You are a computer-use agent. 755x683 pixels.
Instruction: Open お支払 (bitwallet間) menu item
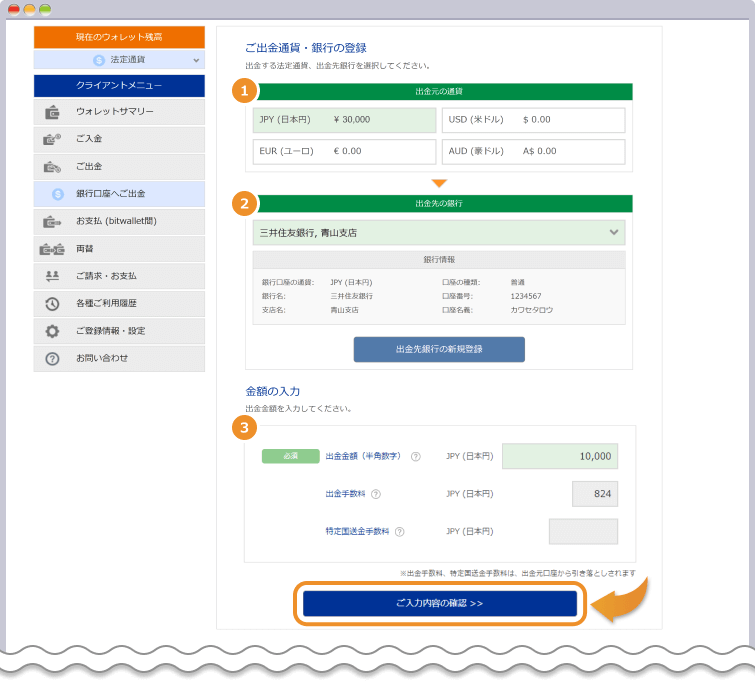coord(119,222)
